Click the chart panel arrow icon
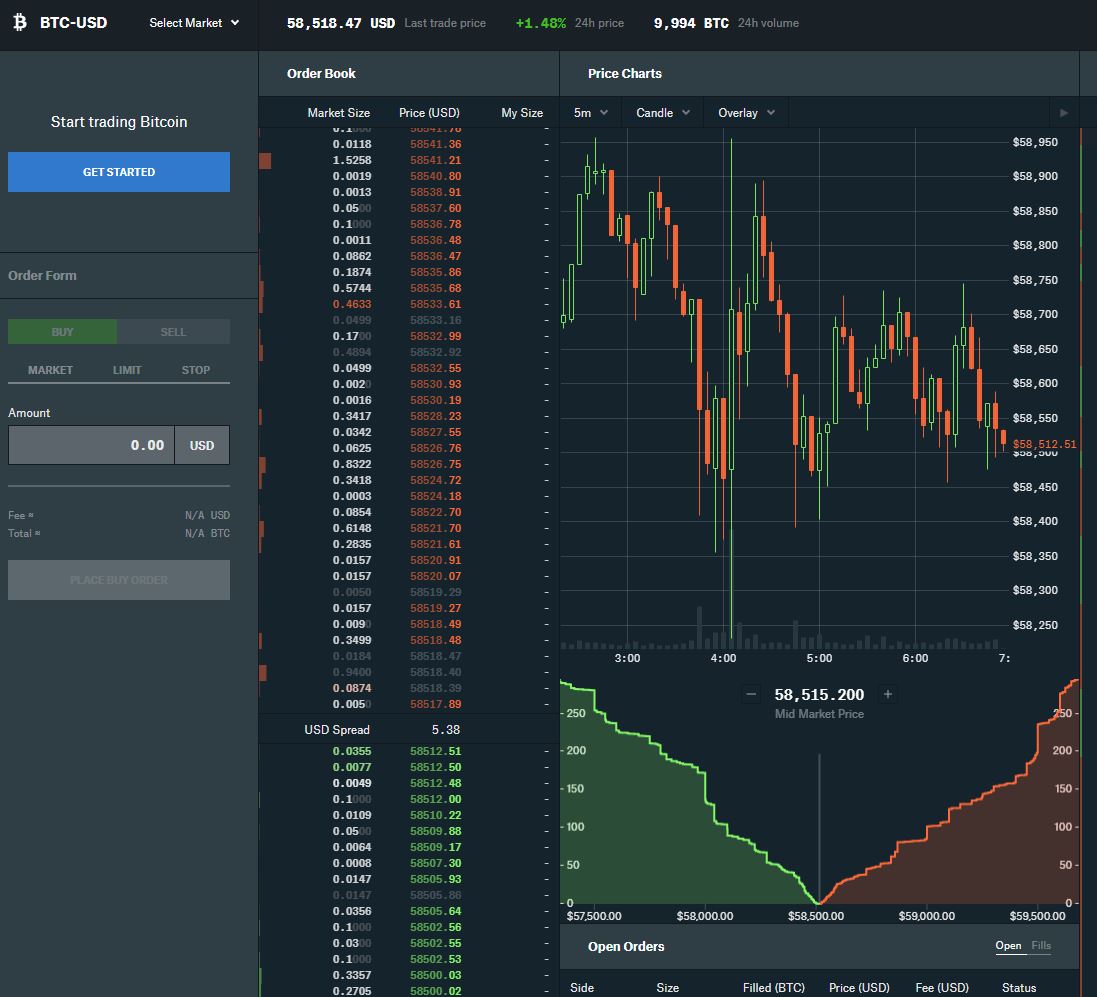 (1064, 113)
